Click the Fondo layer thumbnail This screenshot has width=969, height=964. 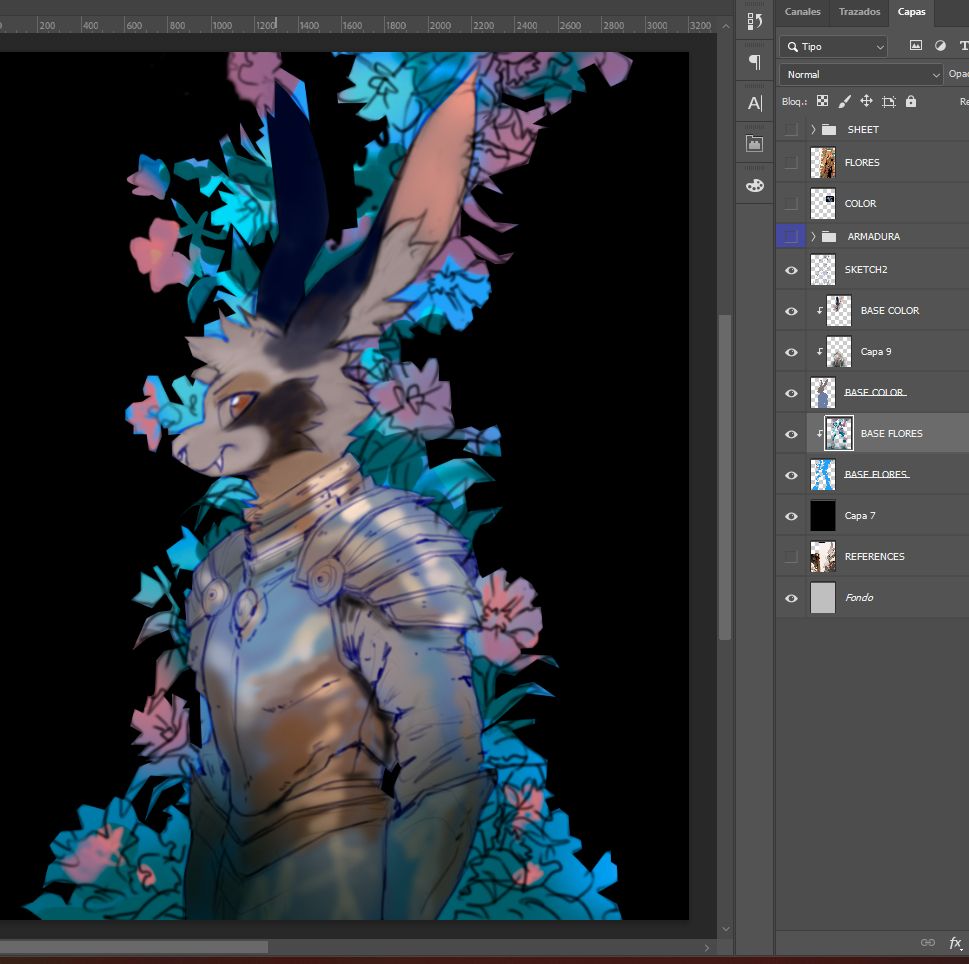pyautogui.click(x=822, y=598)
